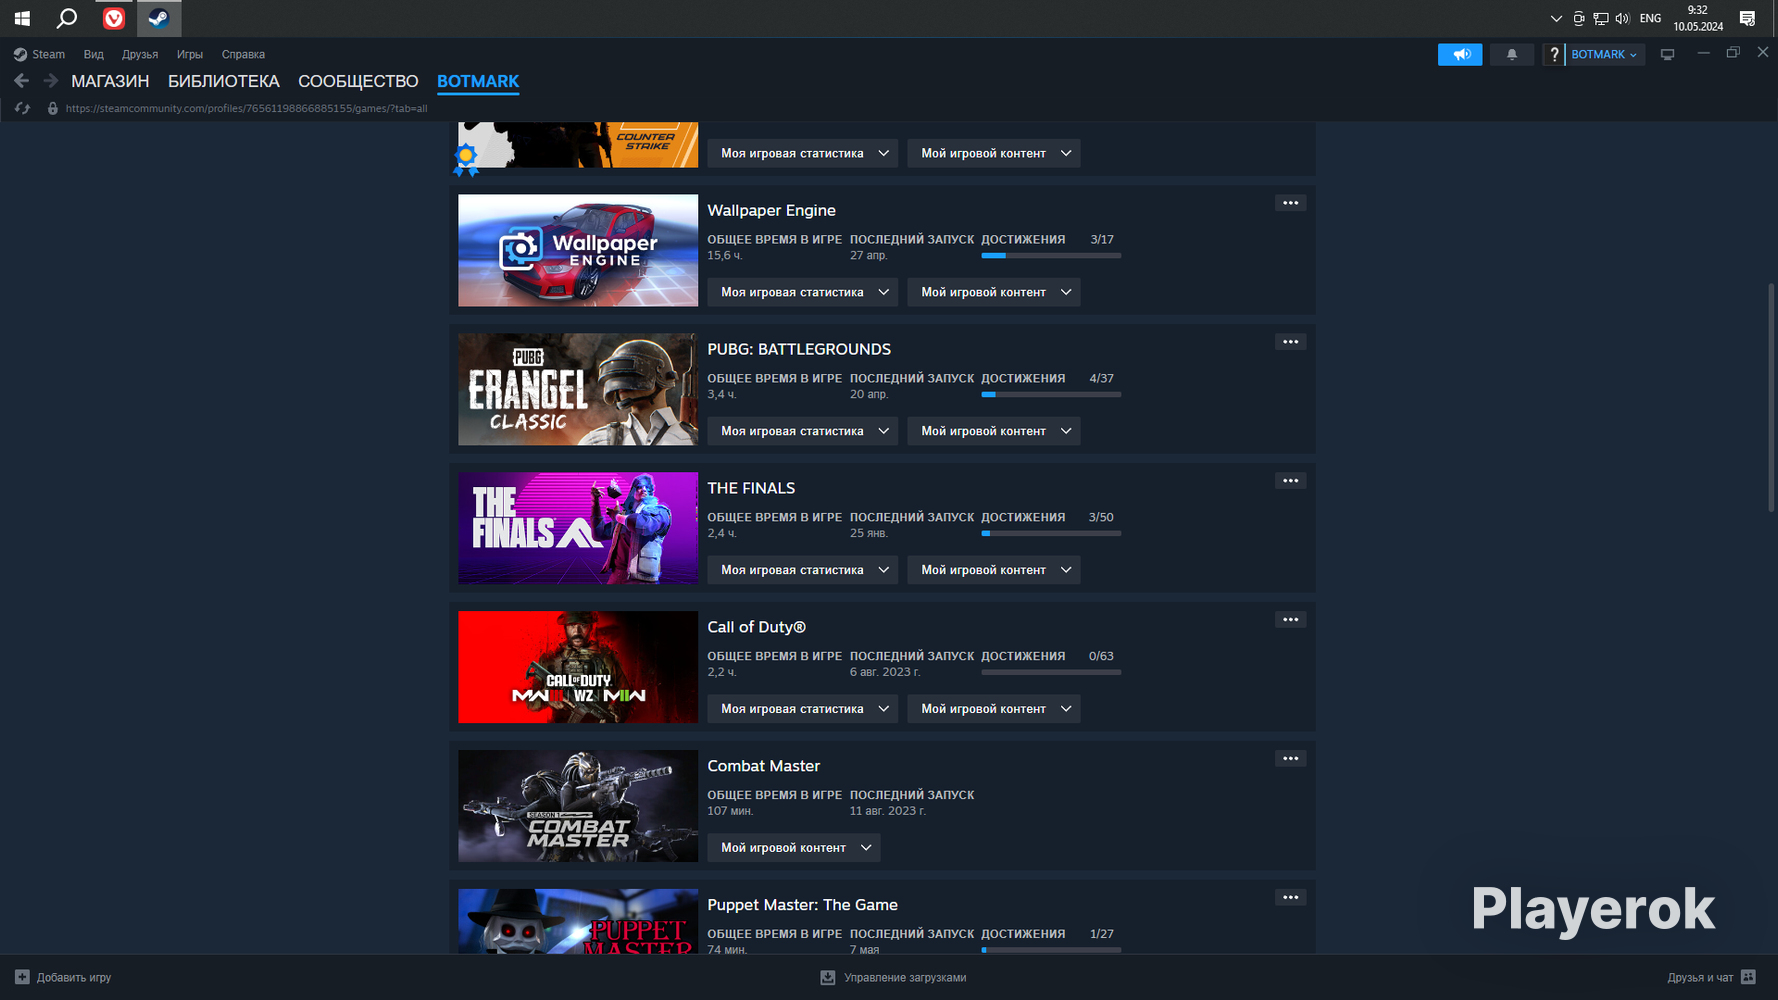
Task: Open the PUBG: BATTLEGROUNDS title link
Action: 799,349
